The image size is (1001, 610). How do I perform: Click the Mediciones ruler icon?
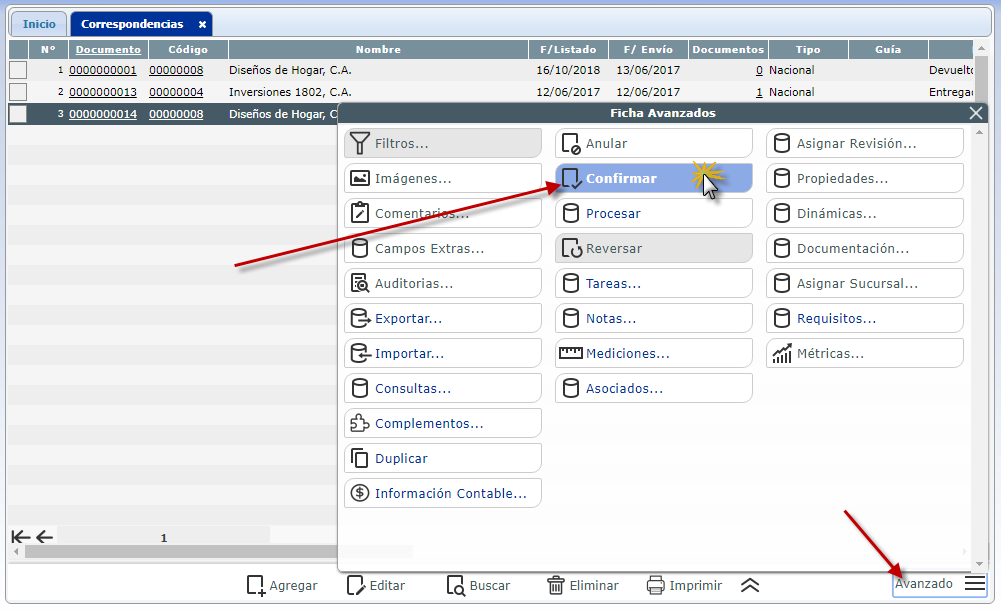point(570,354)
